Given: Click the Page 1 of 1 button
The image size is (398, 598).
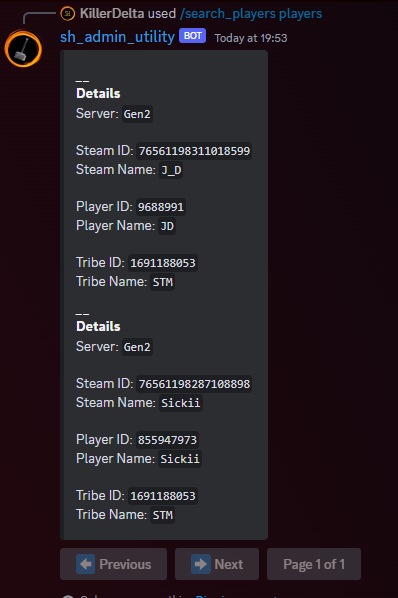Looking at the screenshot, I should 314,564.
